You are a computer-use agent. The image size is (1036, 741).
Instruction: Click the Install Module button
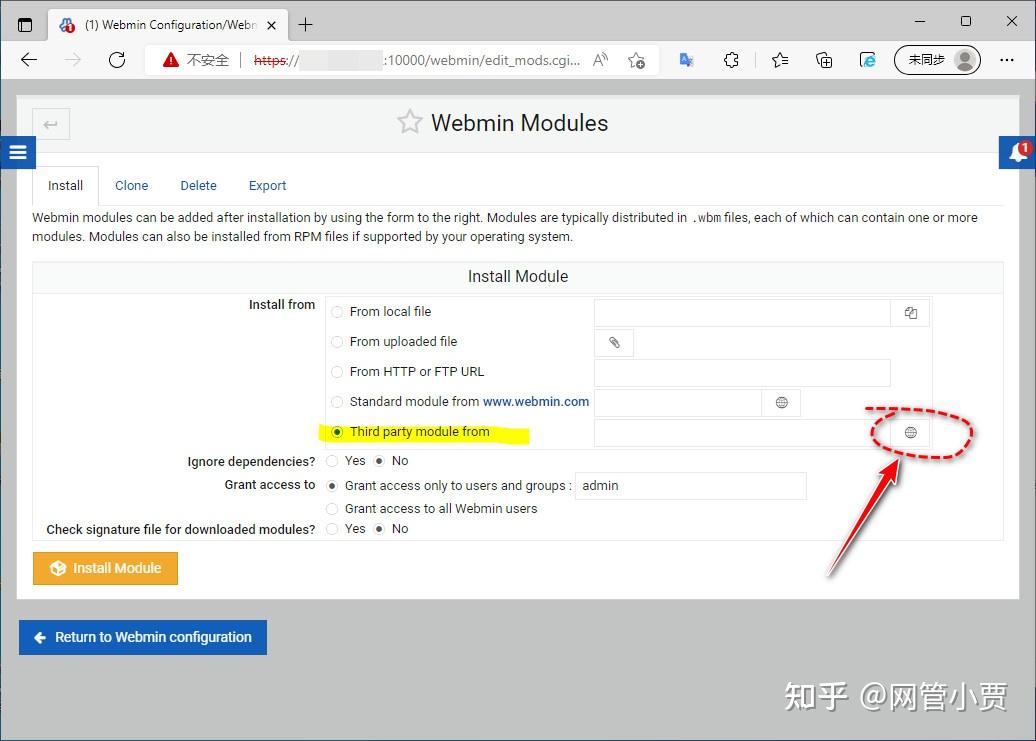coord(105,567)
